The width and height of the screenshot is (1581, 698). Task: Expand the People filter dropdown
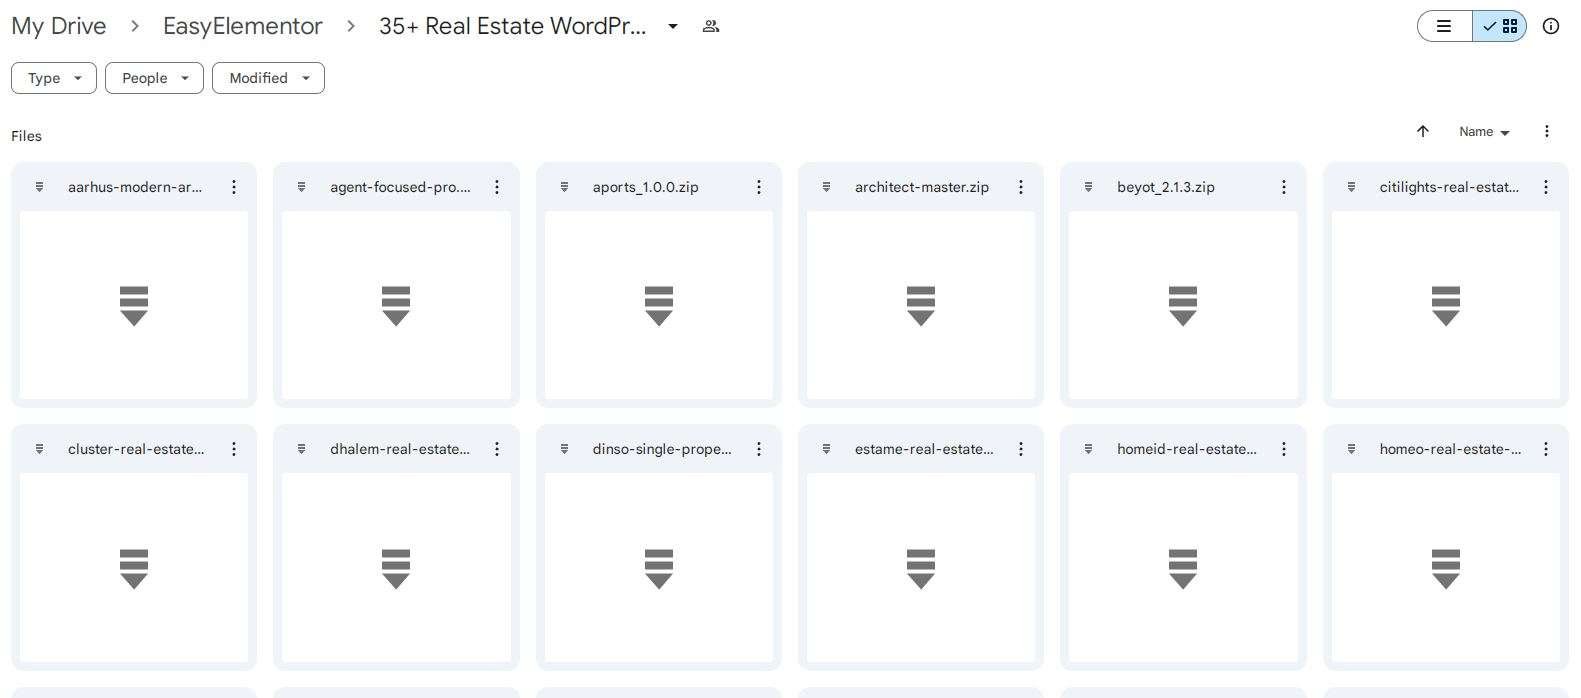coord(154,78)
